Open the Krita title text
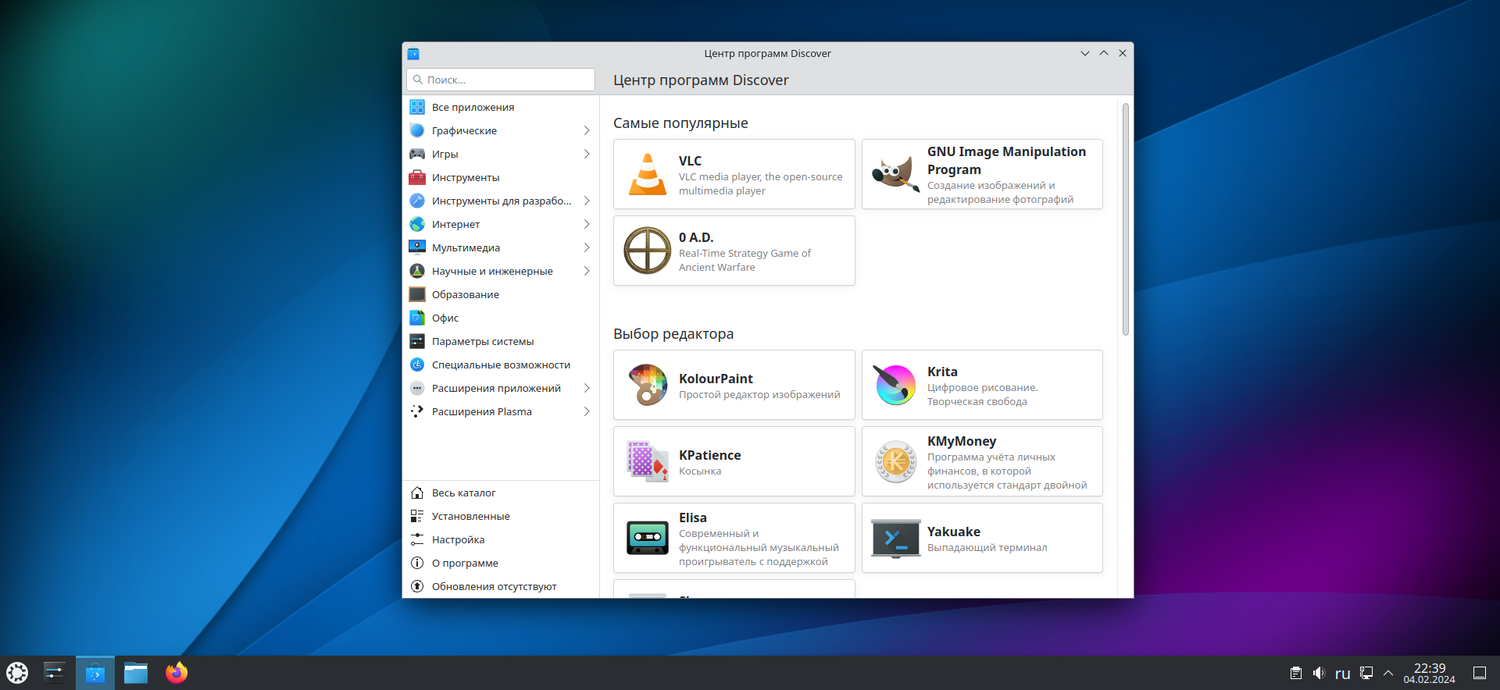 click(x=942, y=372)
